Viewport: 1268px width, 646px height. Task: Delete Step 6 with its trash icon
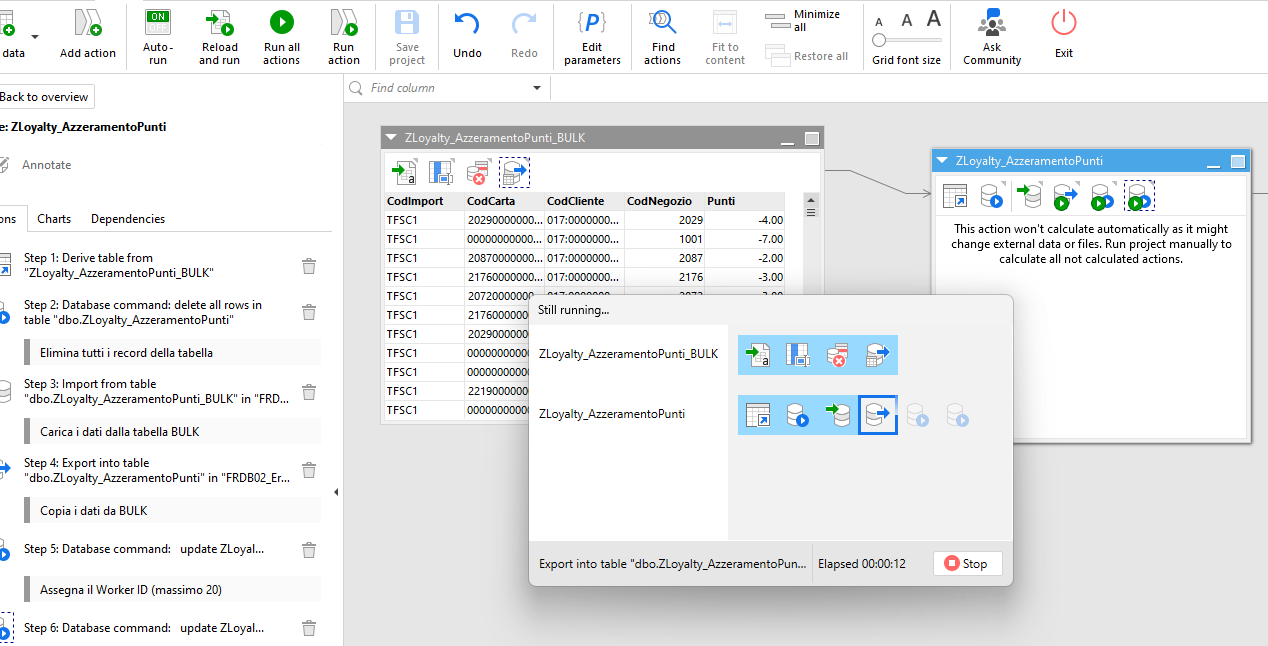click(x=309, y=628)
